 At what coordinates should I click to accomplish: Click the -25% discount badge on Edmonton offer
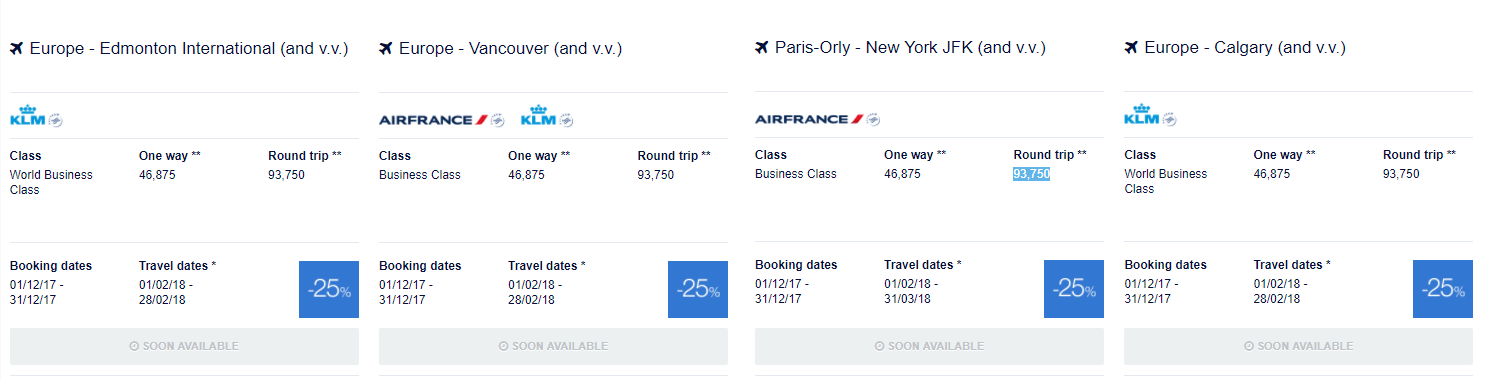[x=329, y=289]
